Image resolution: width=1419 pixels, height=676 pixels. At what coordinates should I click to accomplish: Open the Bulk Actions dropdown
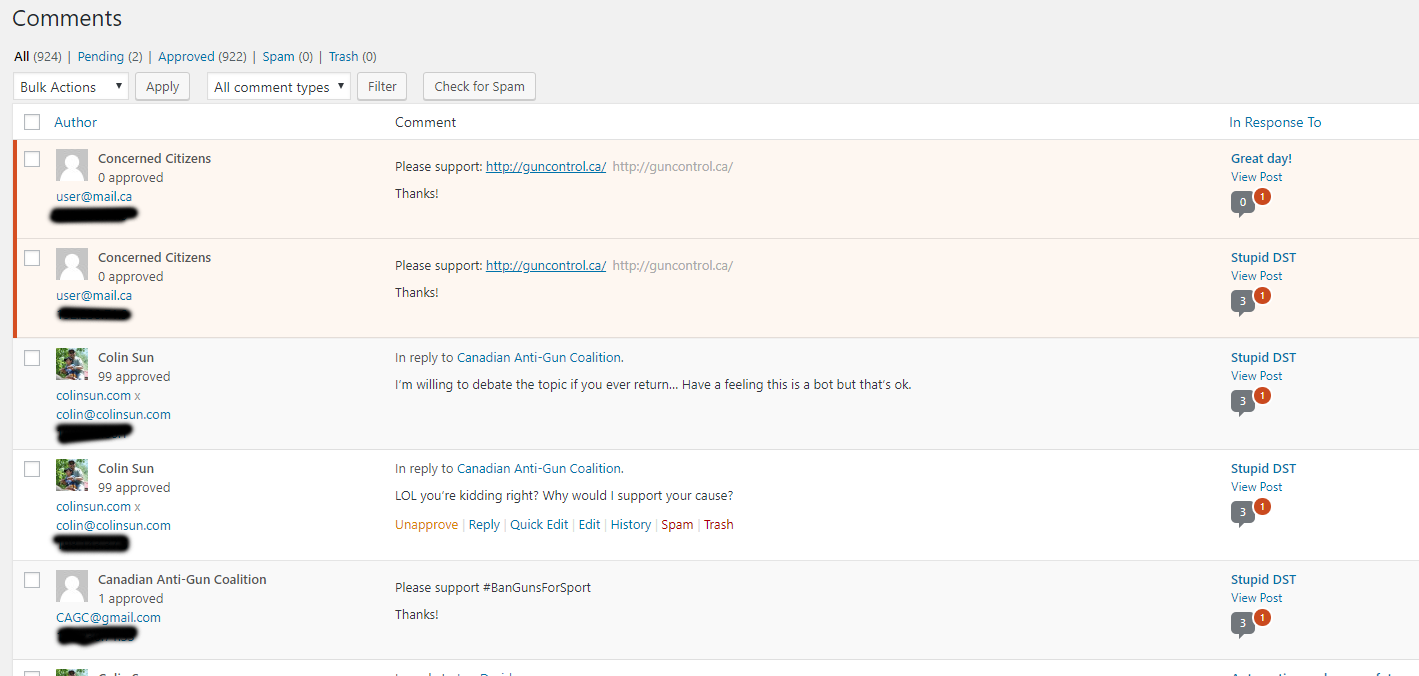71,87
